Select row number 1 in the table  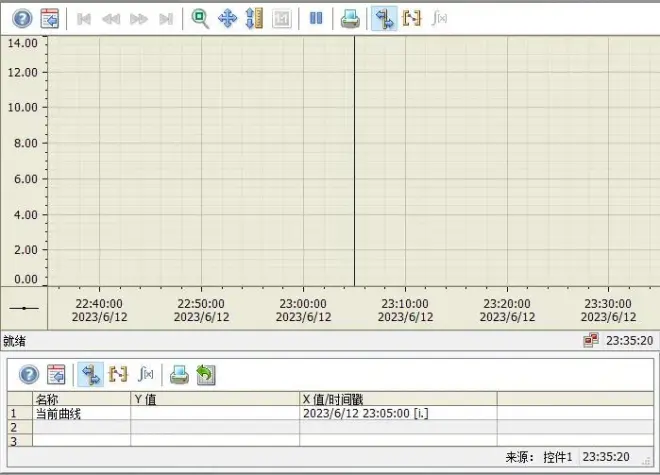click(20, 413)
